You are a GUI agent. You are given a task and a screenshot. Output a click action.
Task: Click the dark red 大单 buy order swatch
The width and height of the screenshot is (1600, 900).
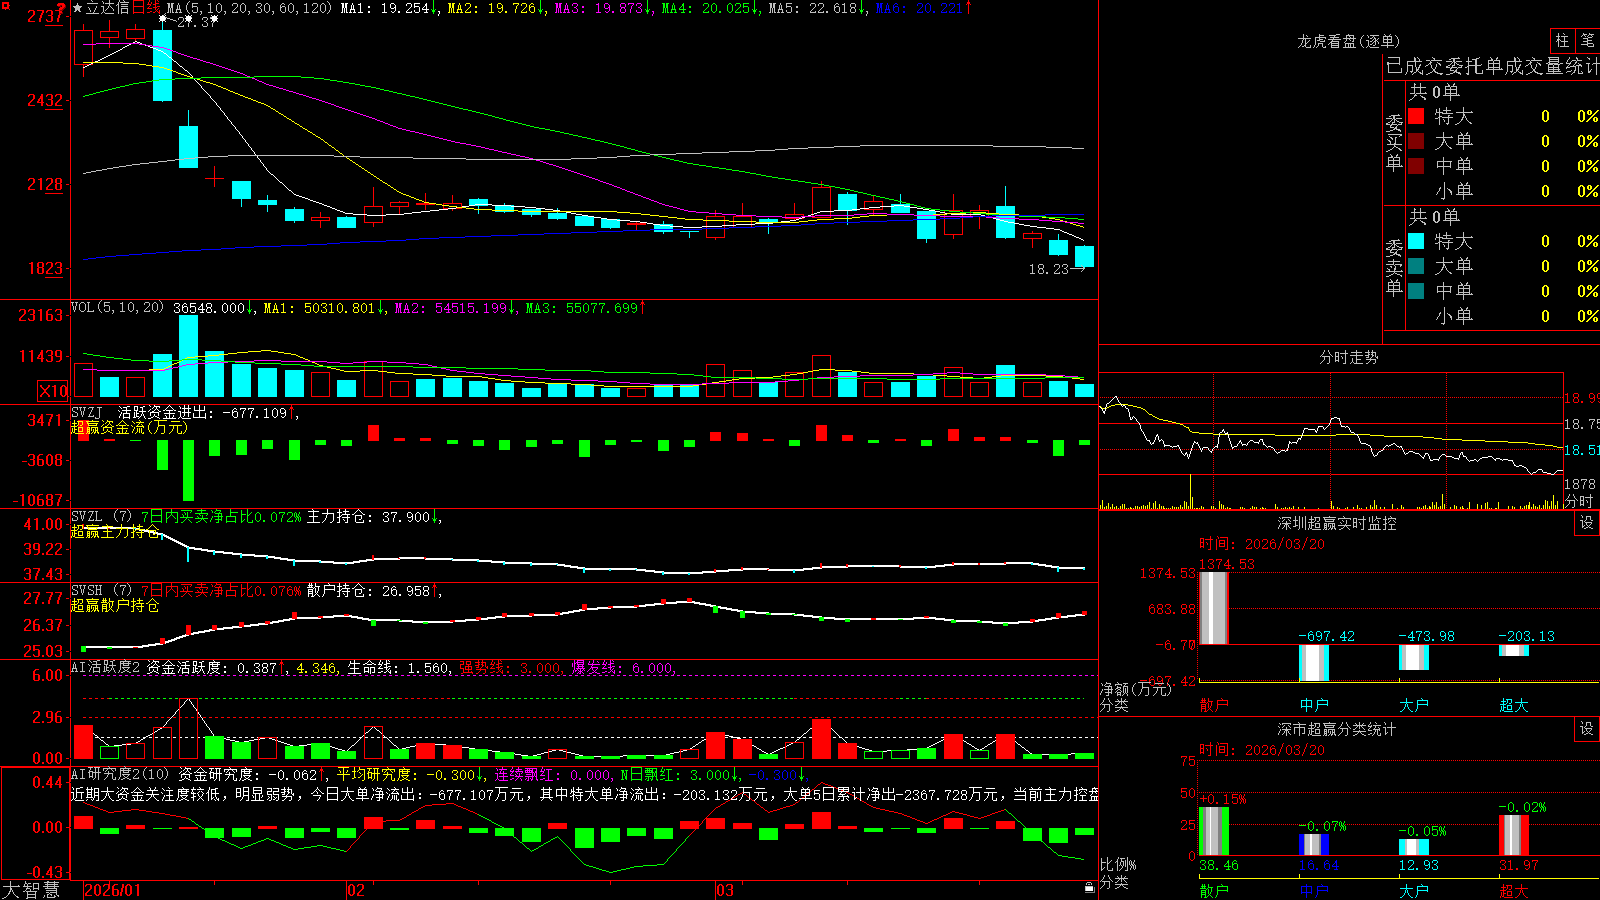[1416, 141]
